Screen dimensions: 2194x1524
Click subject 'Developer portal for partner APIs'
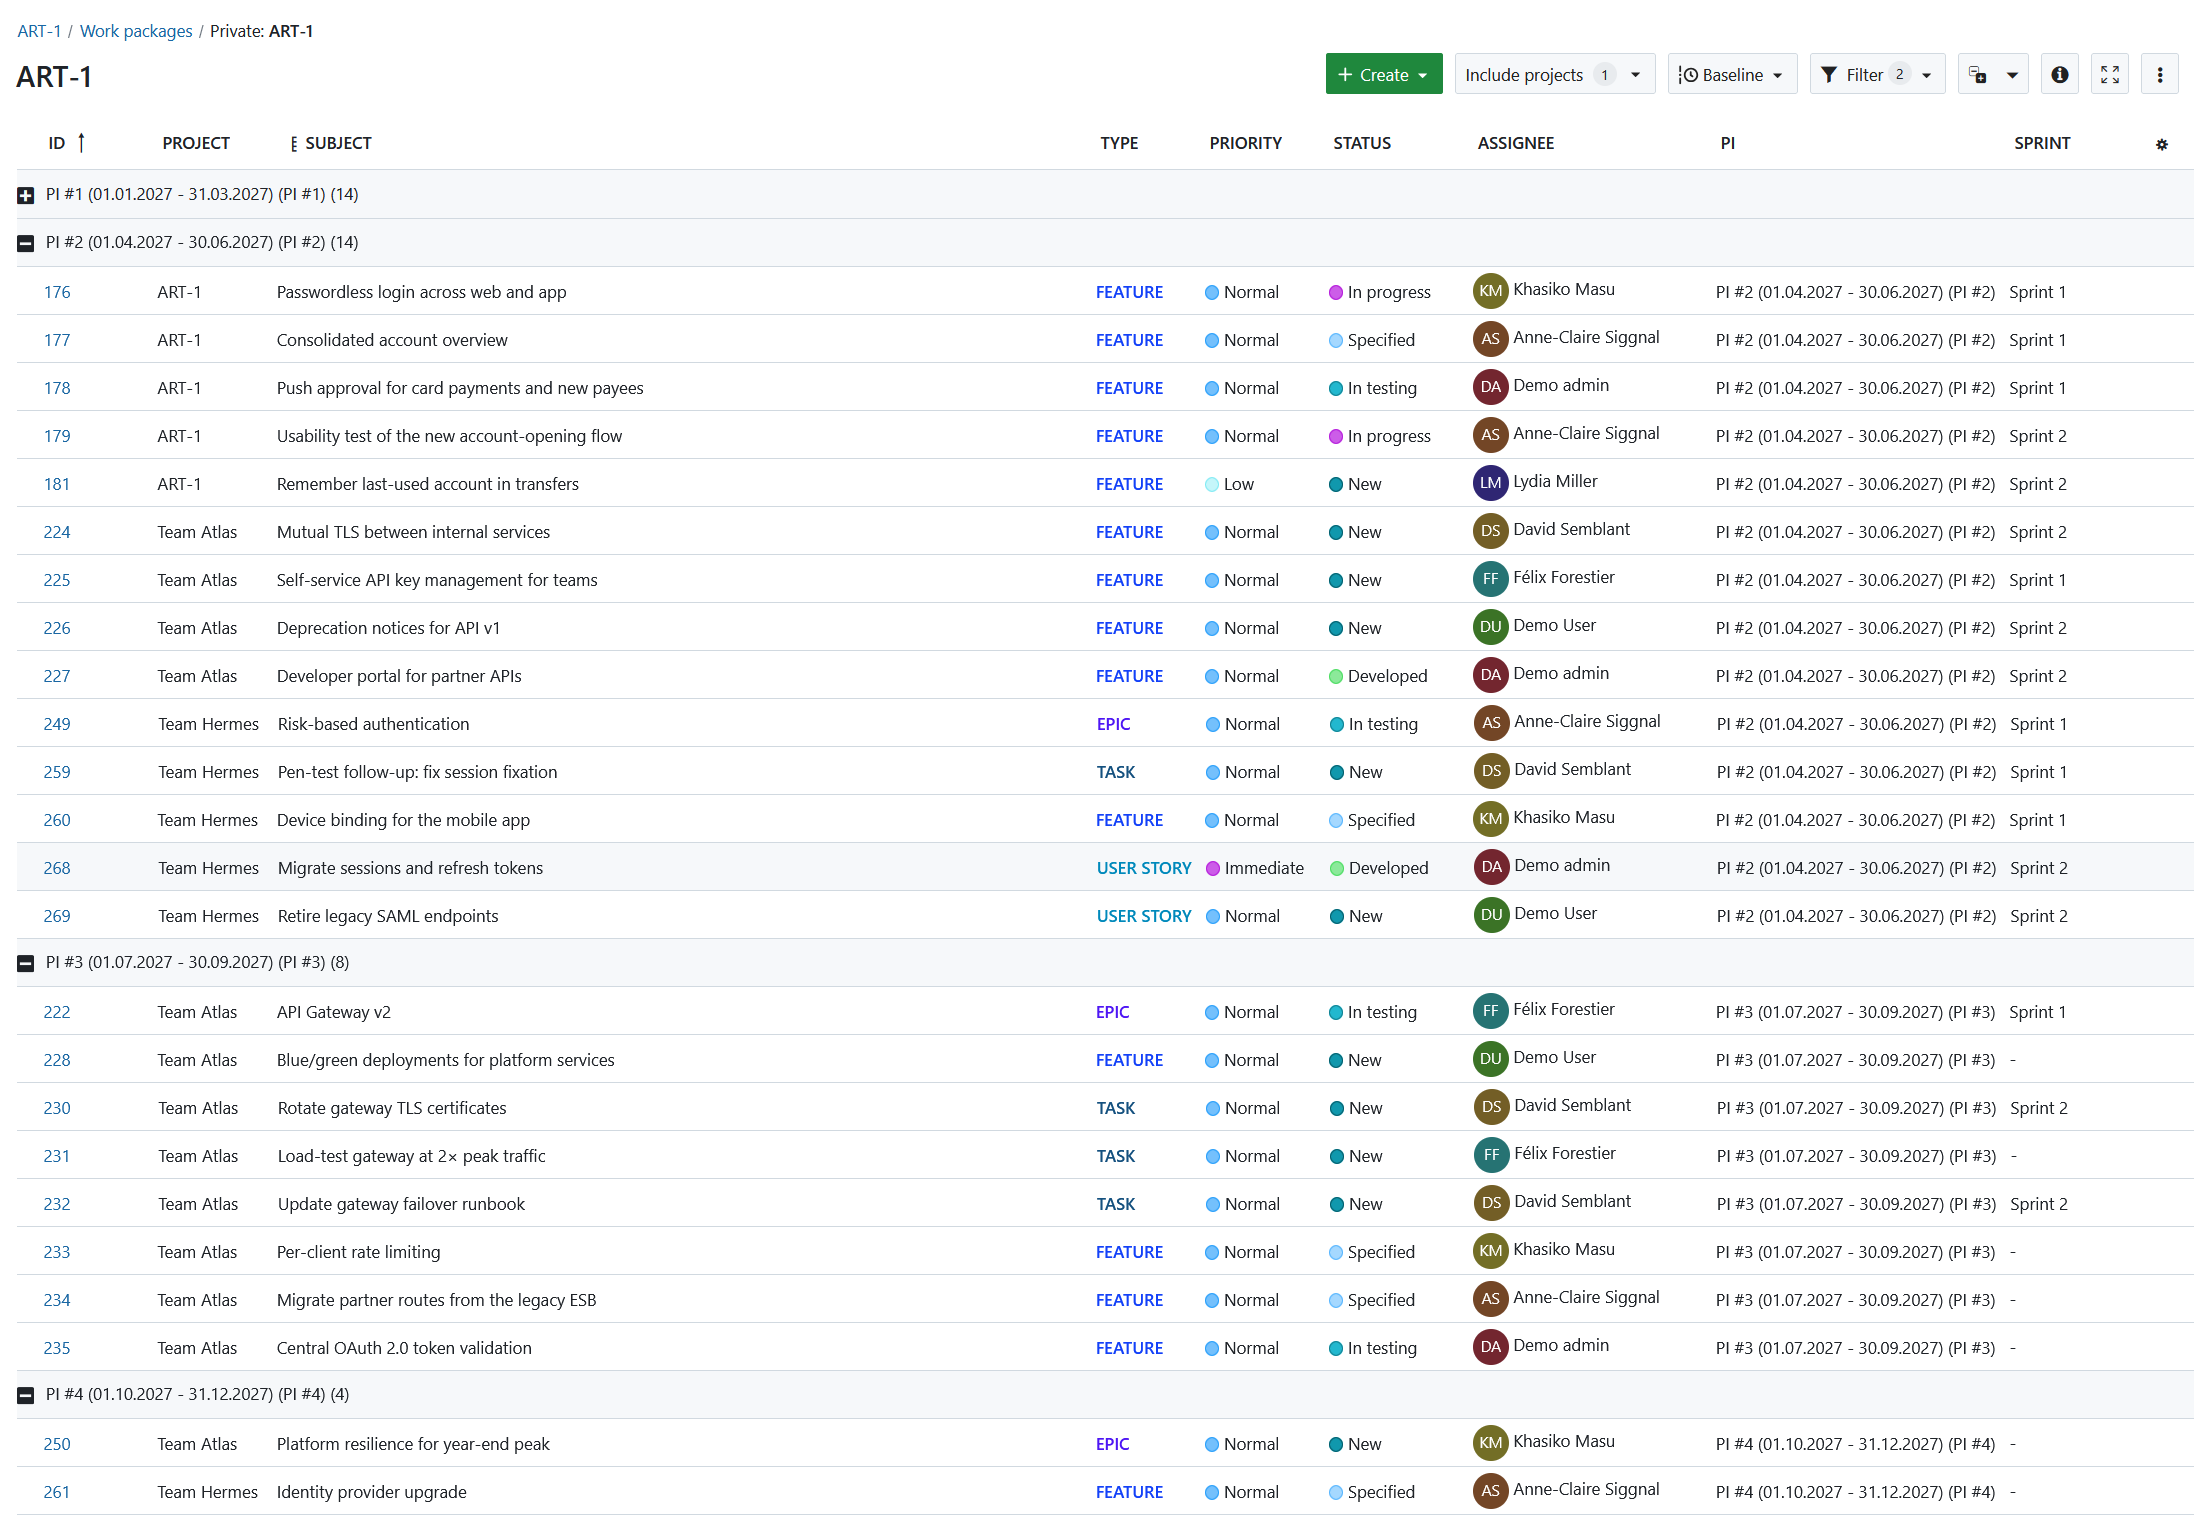coord(399,676)
